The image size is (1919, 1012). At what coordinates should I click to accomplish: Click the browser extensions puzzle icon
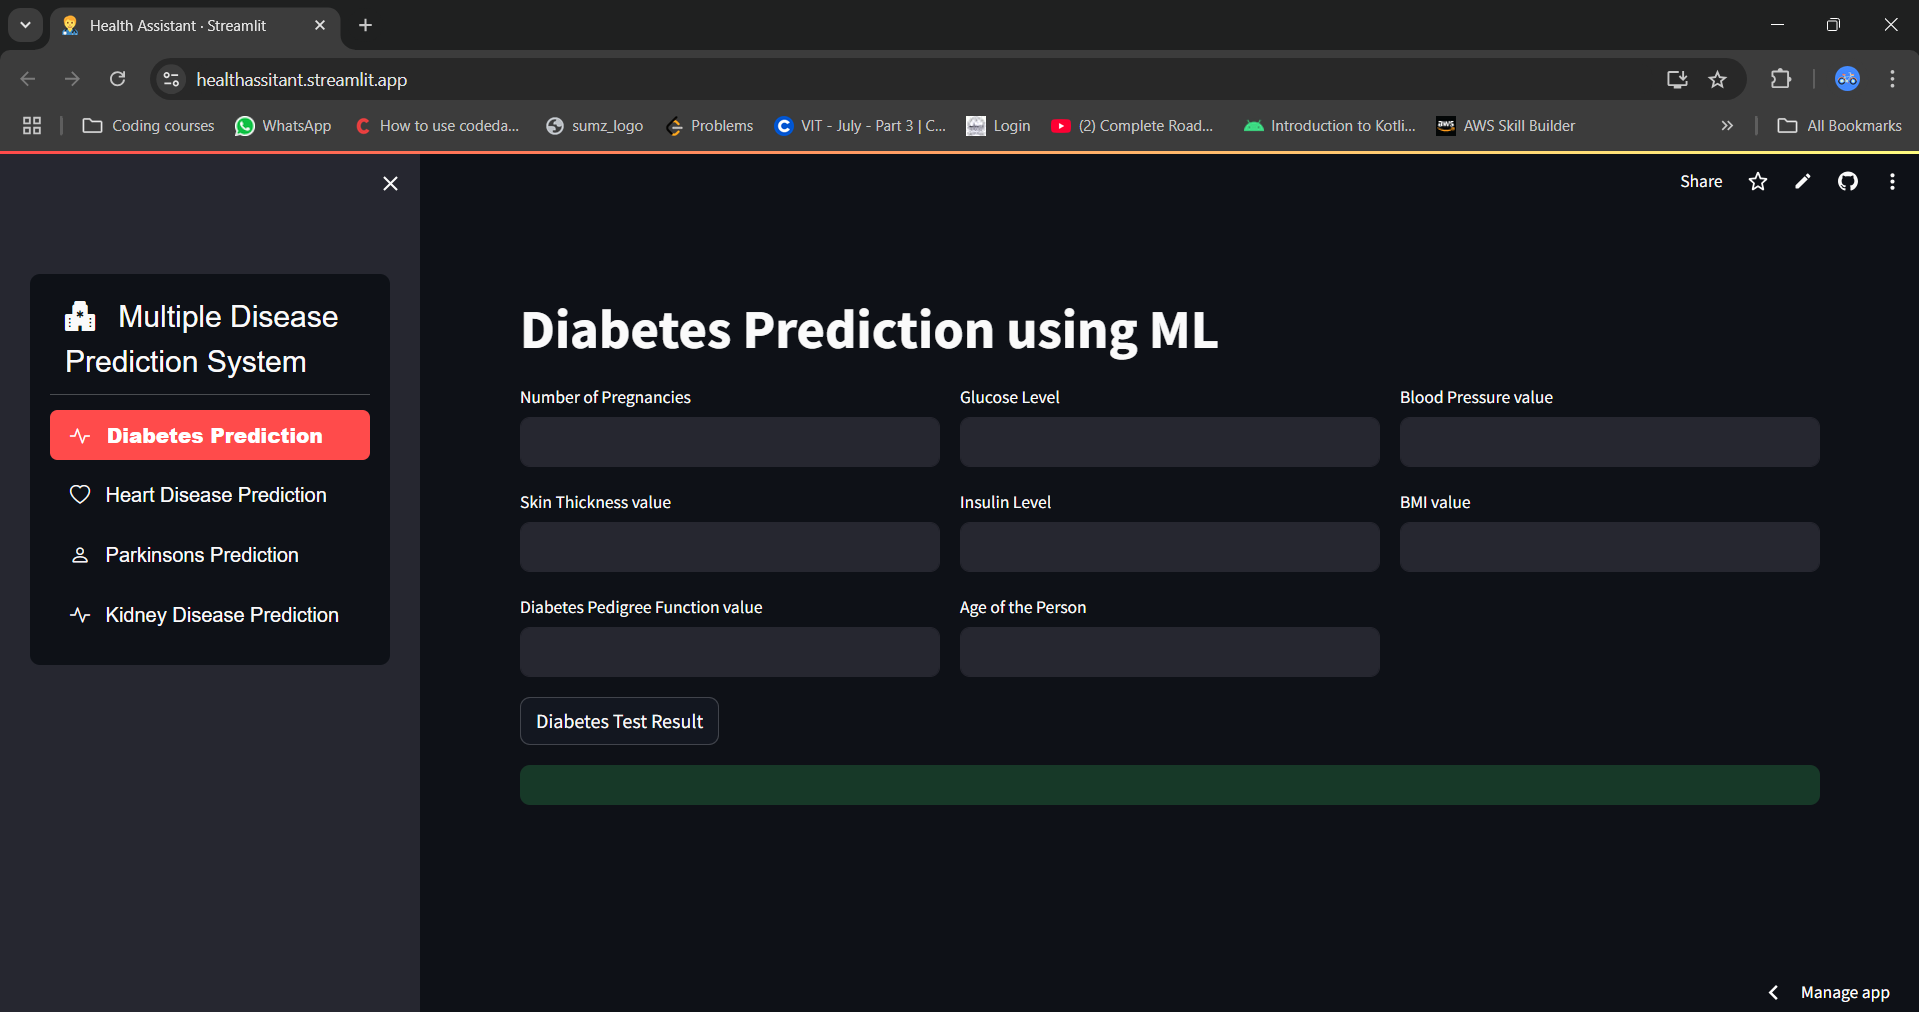(1780, 79)
